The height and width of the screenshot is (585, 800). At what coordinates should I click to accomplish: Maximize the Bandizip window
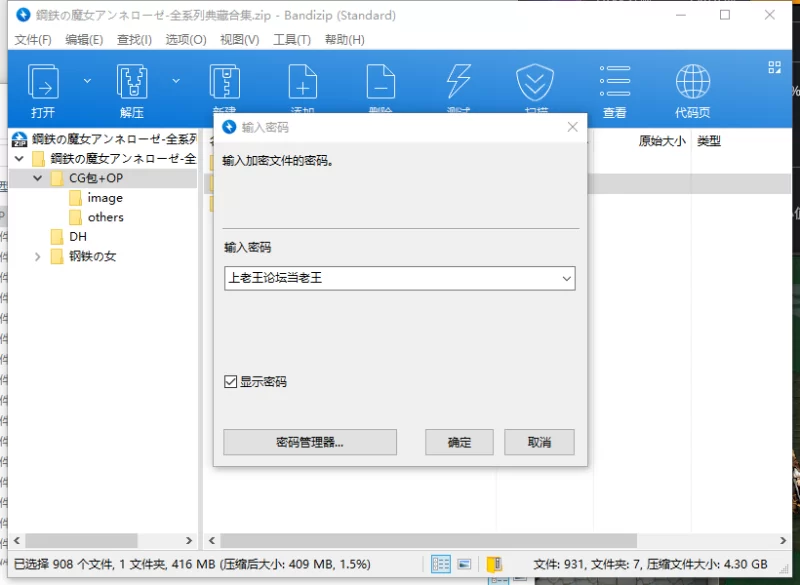tap(724, 15)
